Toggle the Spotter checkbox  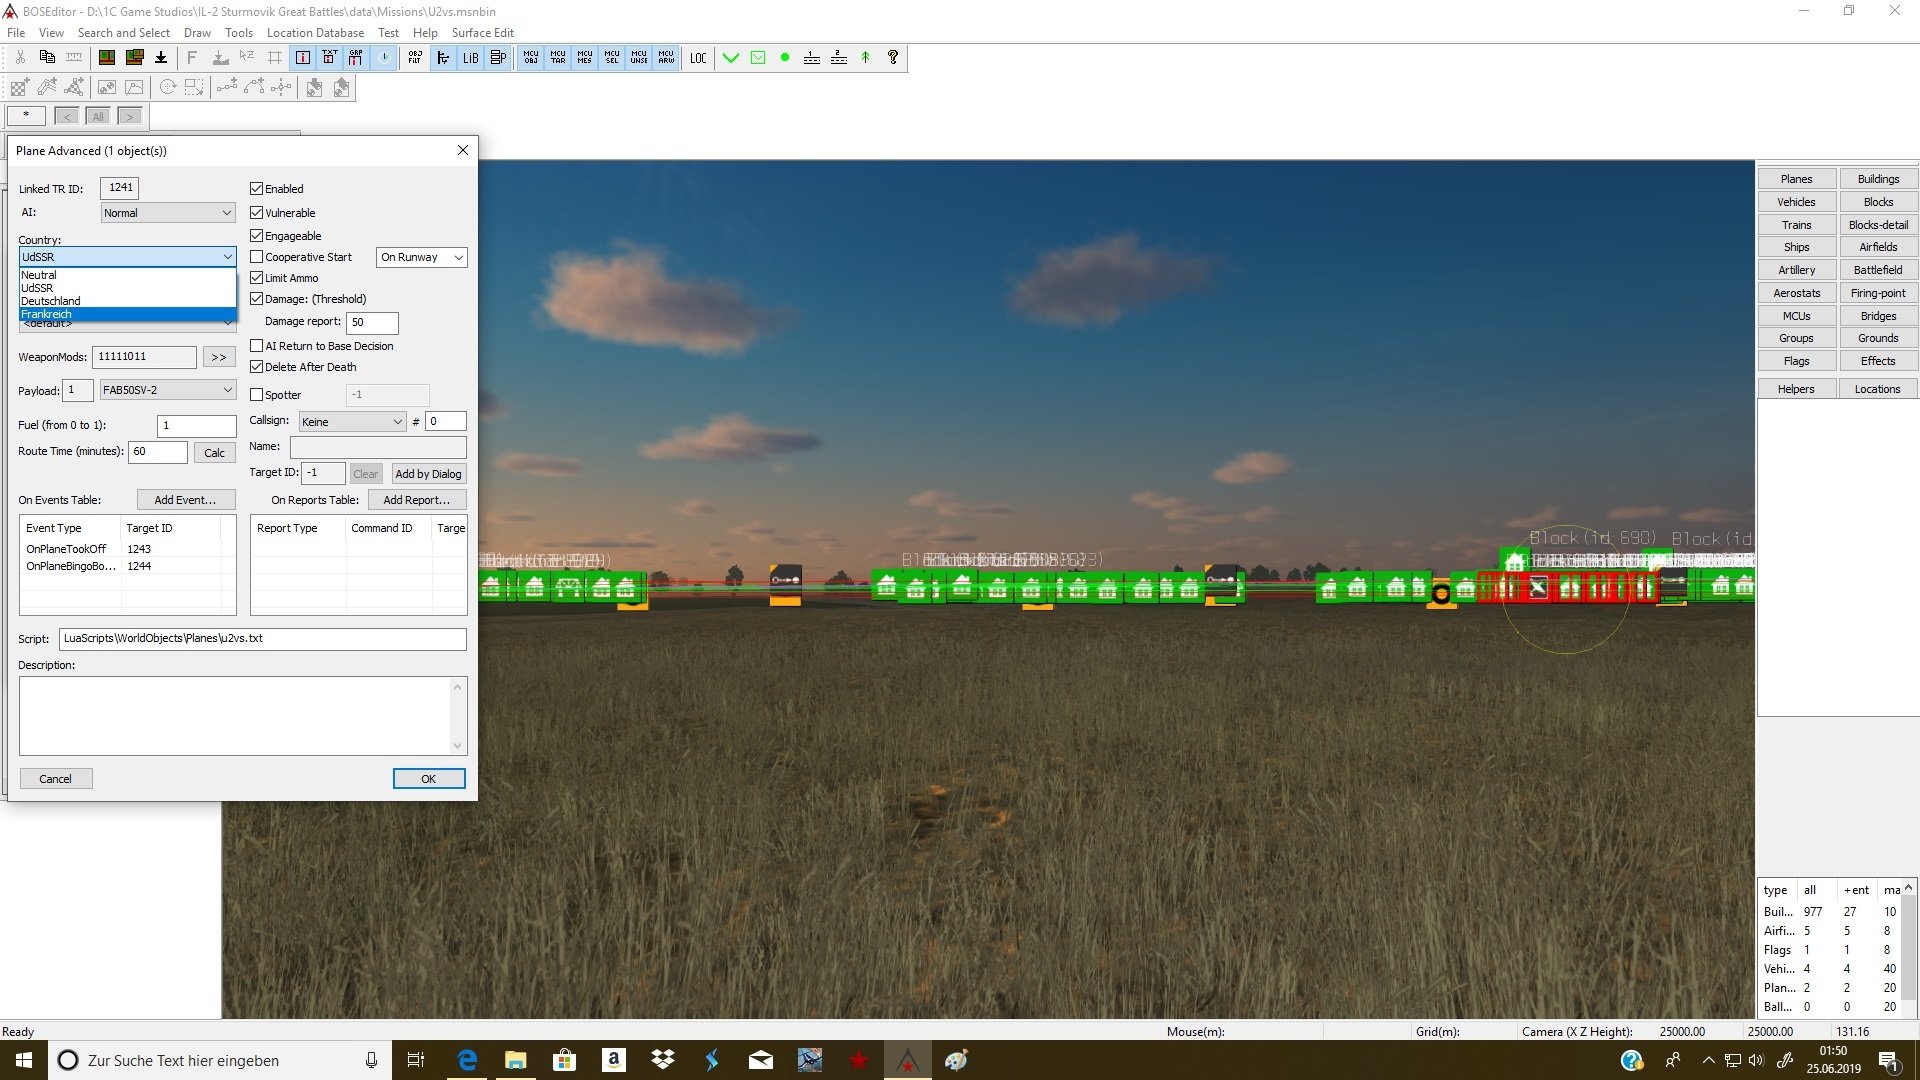click(257, 395)
